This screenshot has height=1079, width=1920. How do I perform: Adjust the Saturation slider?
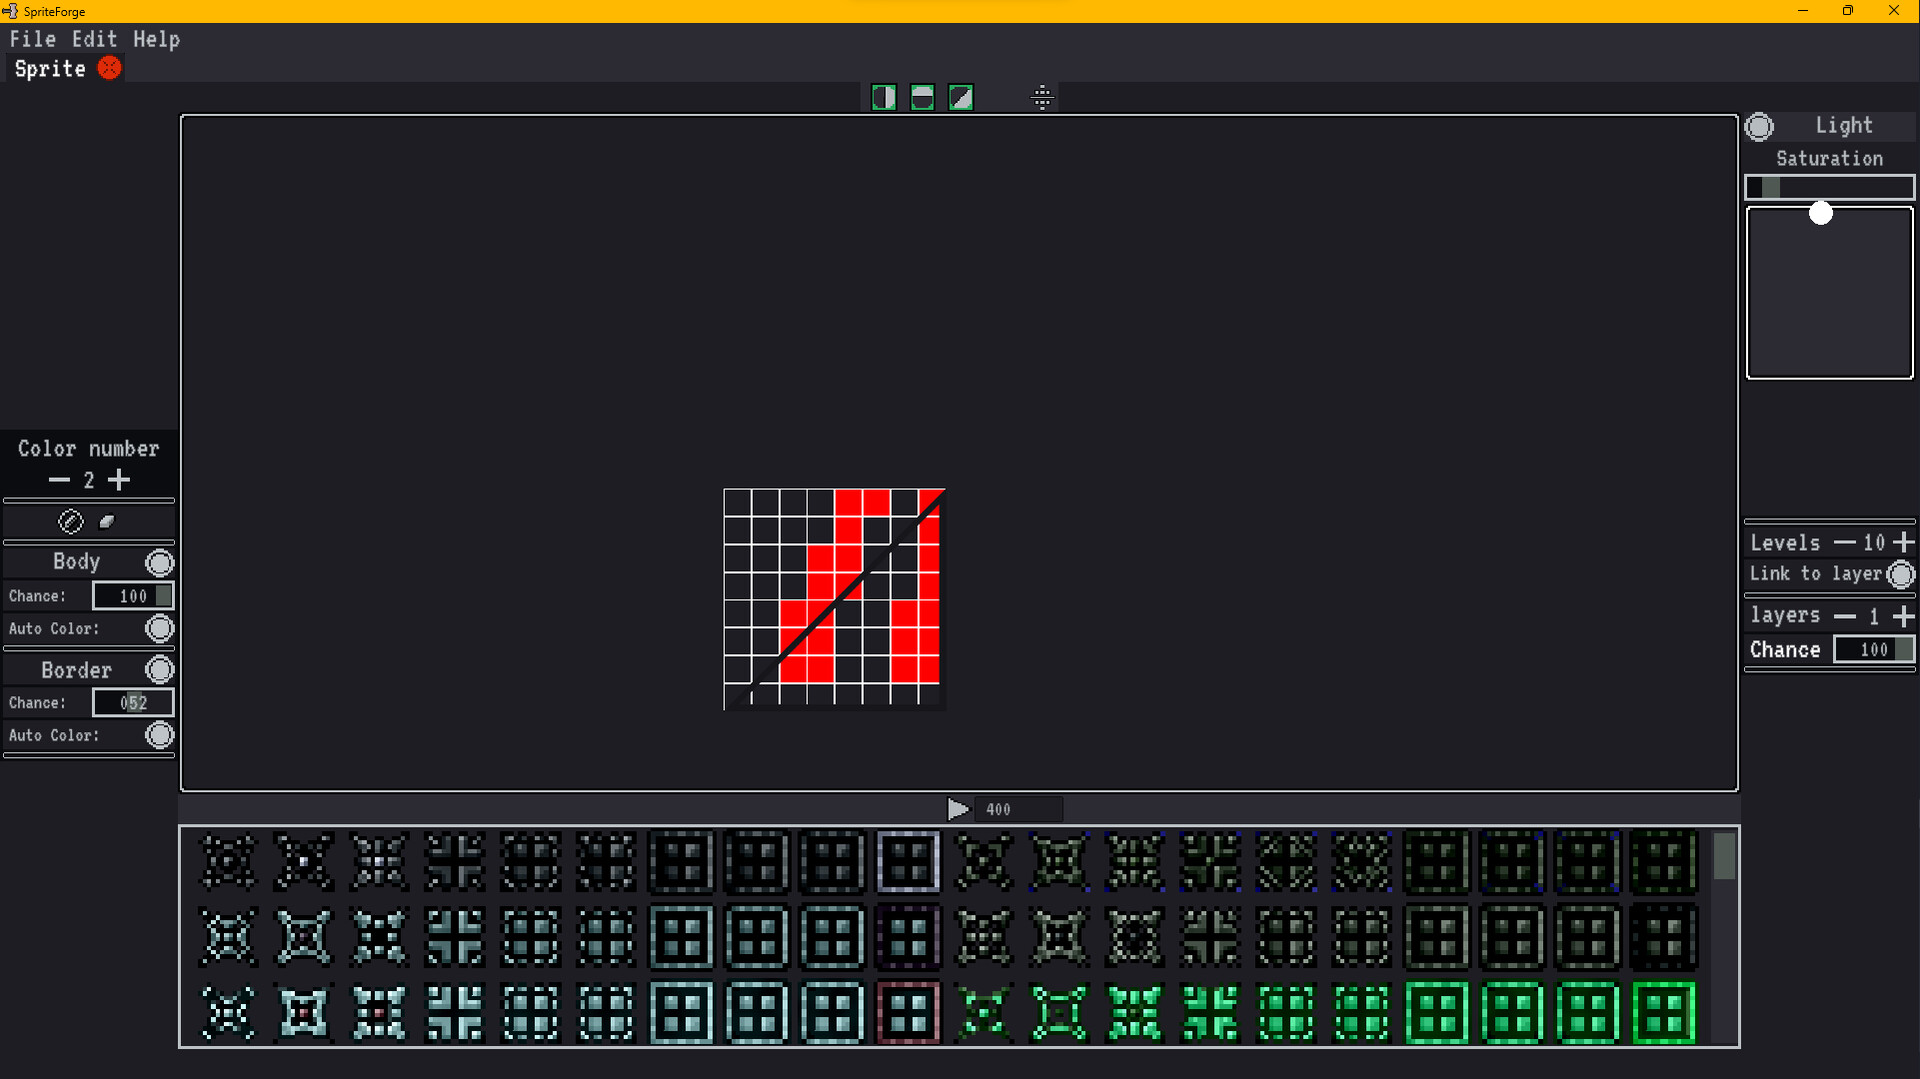tap(1828, 187)
